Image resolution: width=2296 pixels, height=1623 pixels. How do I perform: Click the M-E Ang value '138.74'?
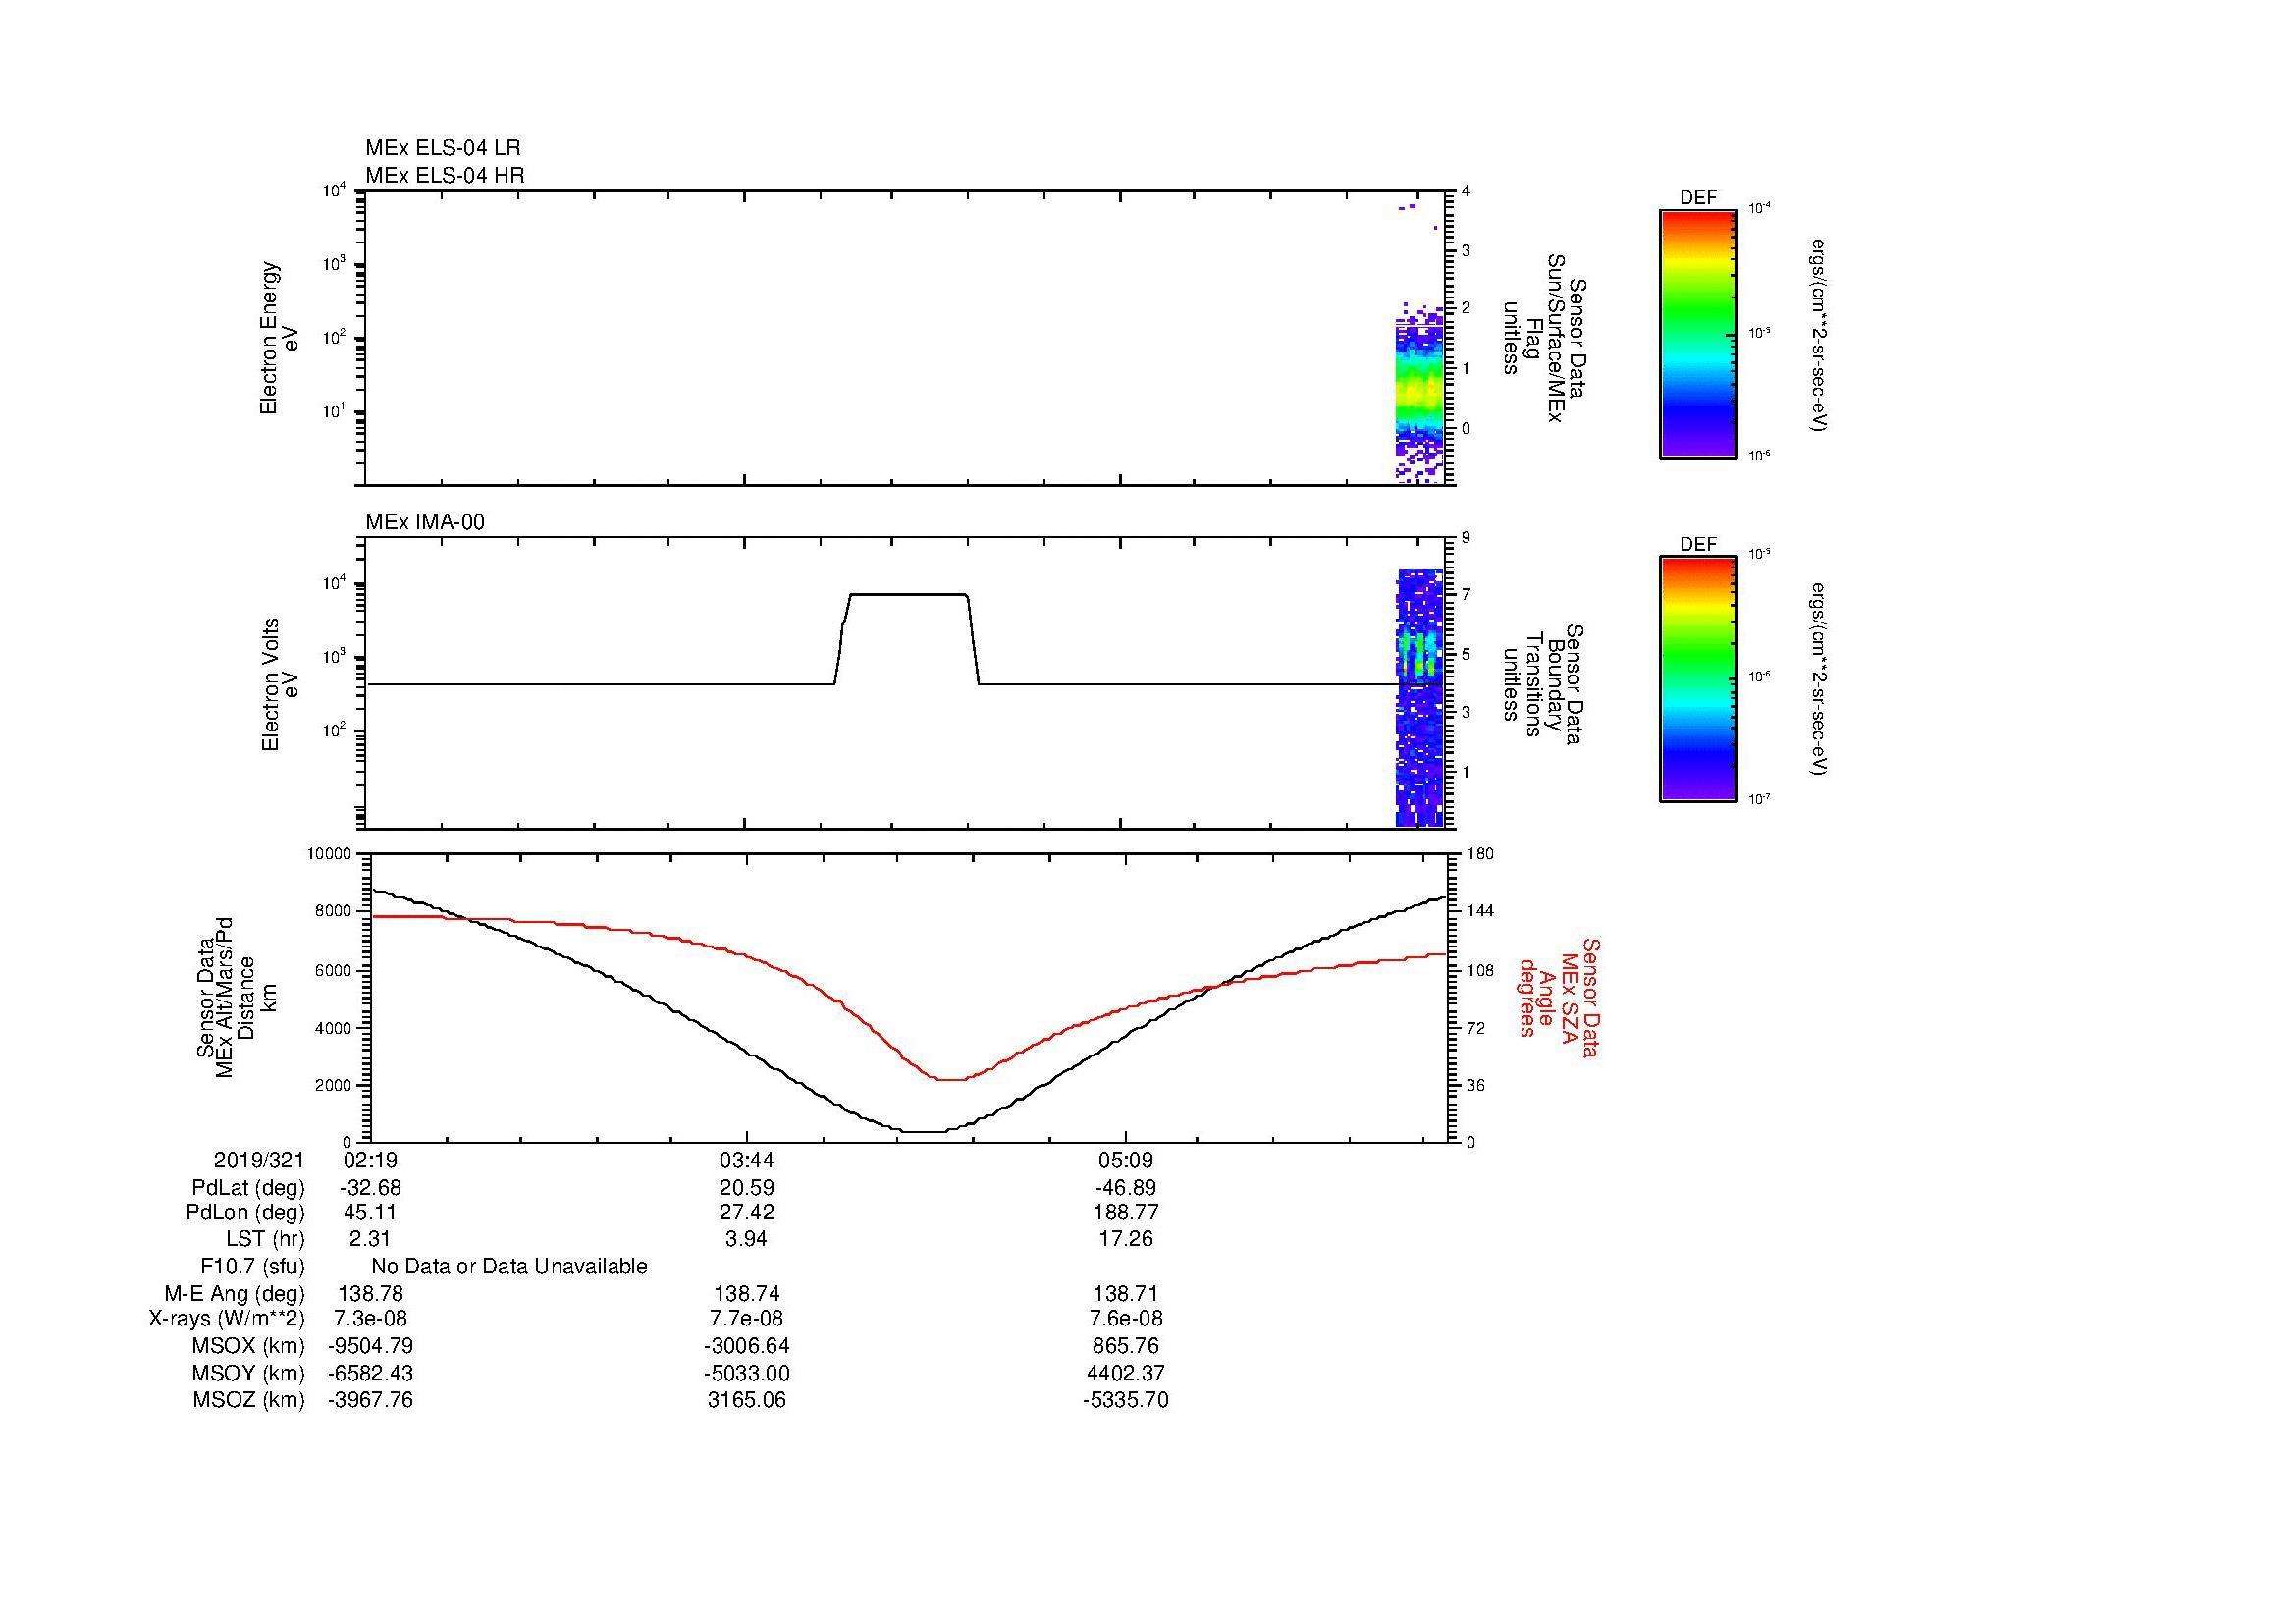tap(747, 1293)
